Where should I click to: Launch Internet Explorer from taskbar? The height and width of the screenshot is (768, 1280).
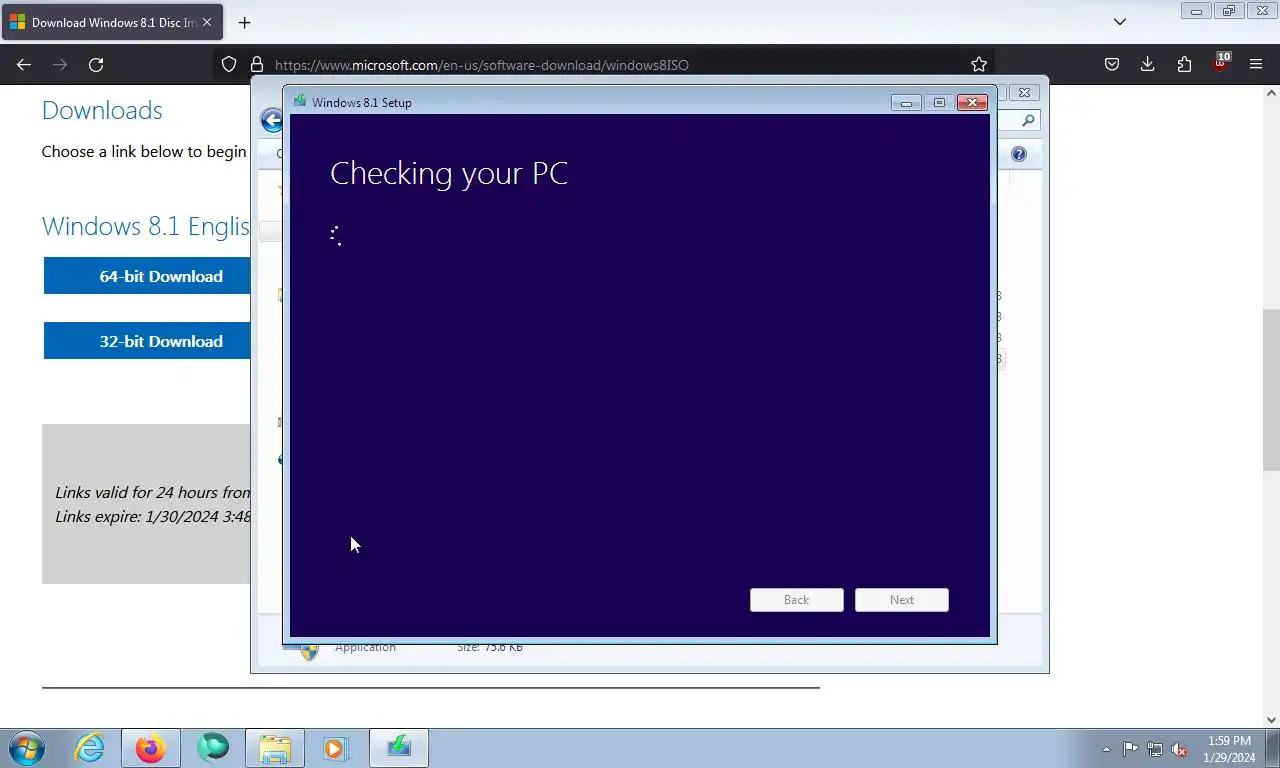coord(89,748)
